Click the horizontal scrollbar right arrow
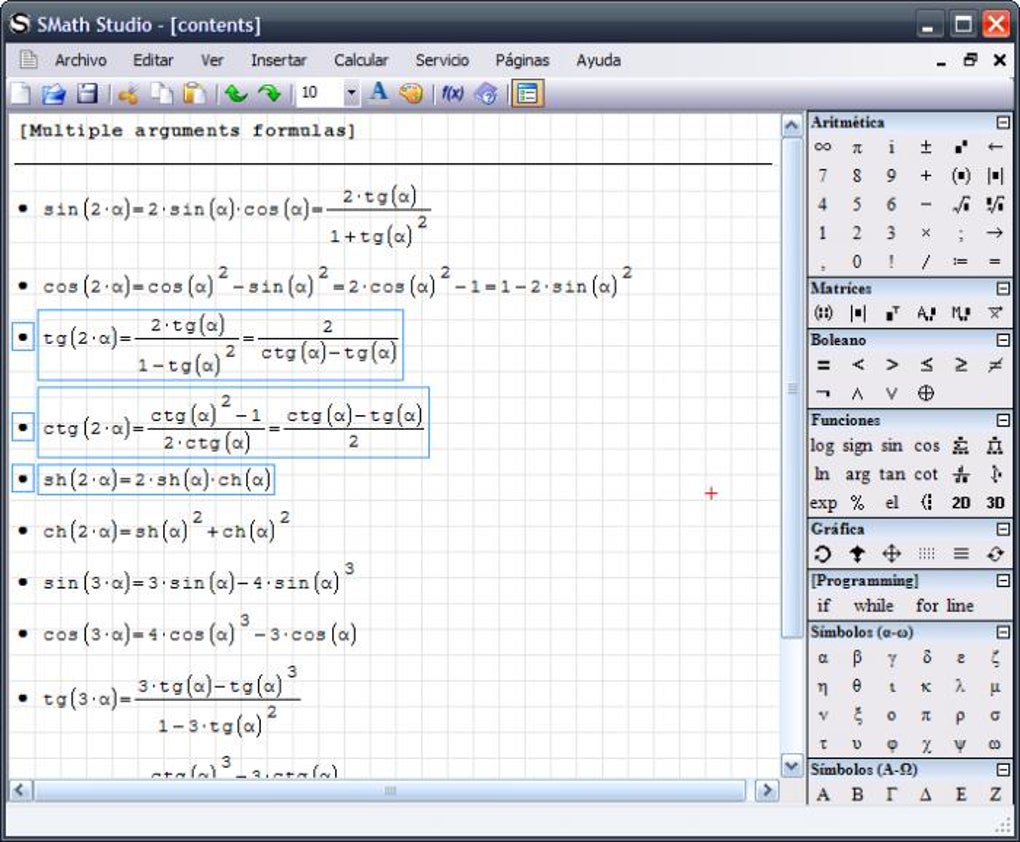This screenshot has height=842, width=1020. click(767, 791)
